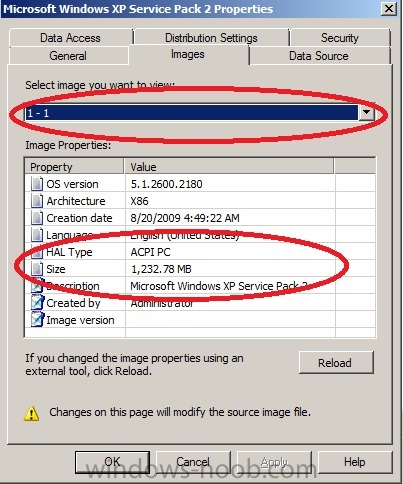Click the value 5.1.2600.2180

[x=166, y=184]
